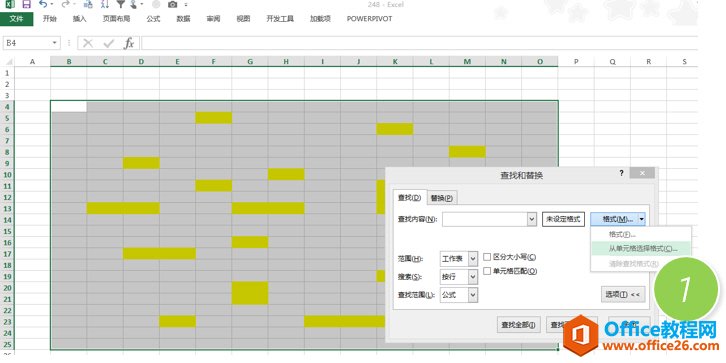This screenshot has width=726, height=363.
Task: Open the 插入 ribbon tab
Action: click(x=80, y=19)
